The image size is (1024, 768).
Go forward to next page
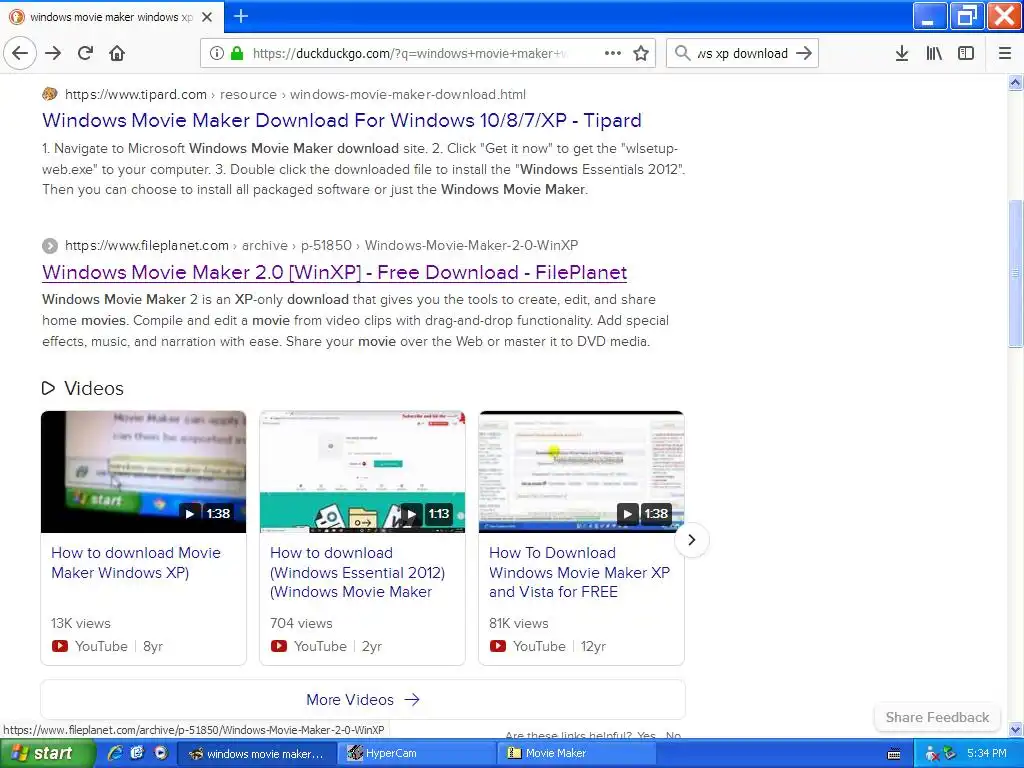[53, 54]
